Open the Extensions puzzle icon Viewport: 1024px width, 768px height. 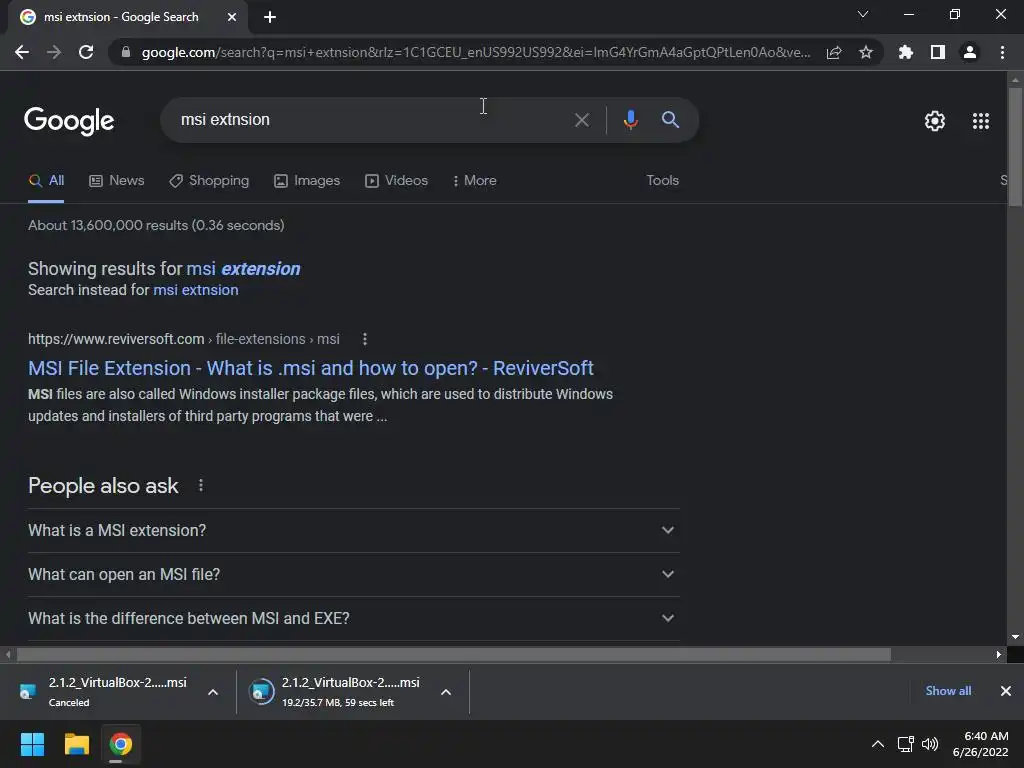pos(905,52)
